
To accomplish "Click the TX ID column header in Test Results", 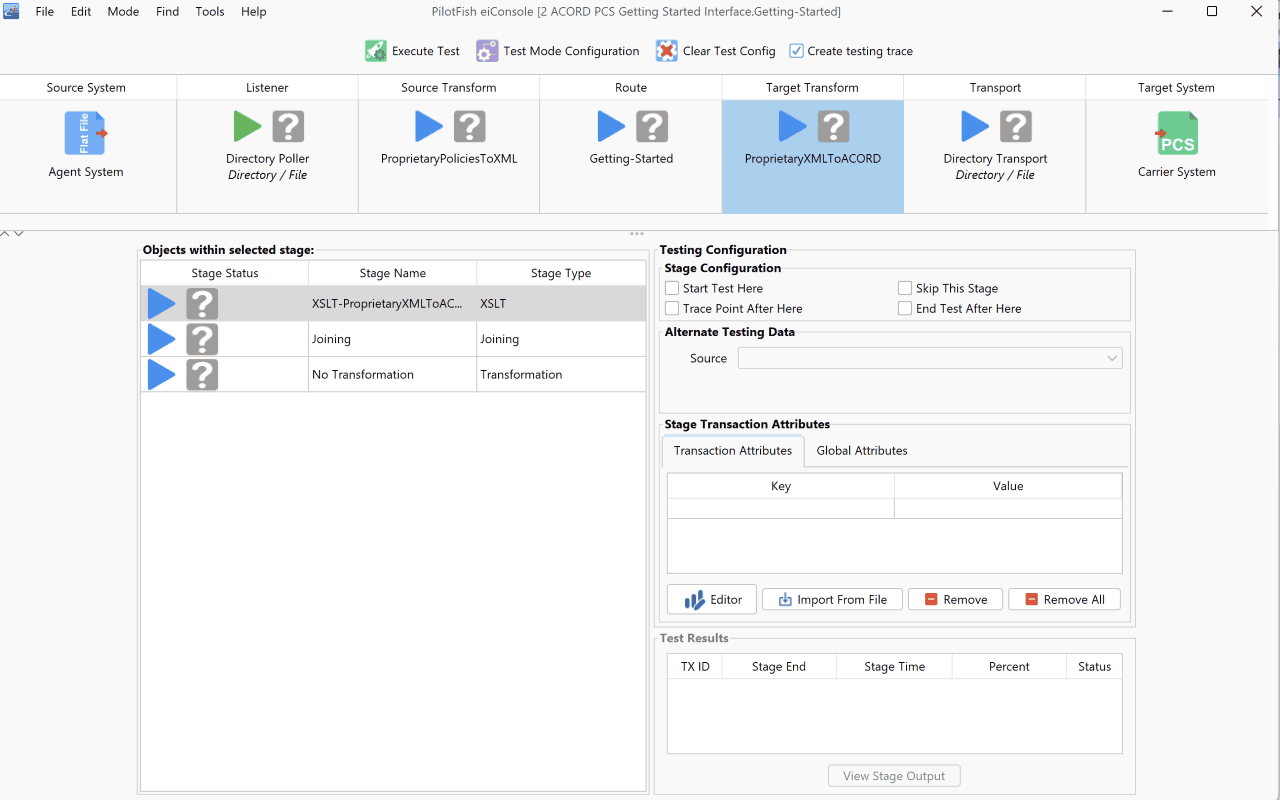I will 695,667.
